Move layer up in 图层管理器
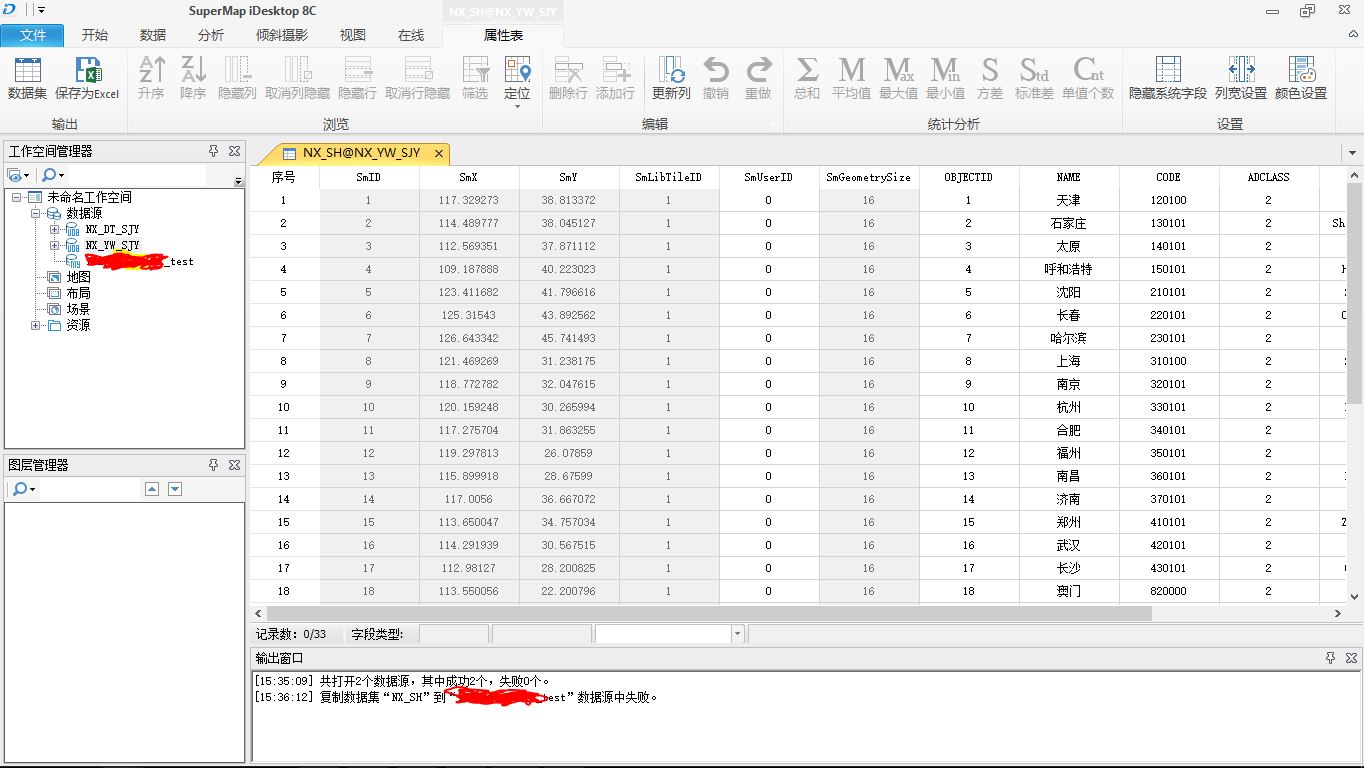Image resolution: width=1364 pixels, height=768 pixels. coord(152,489)
